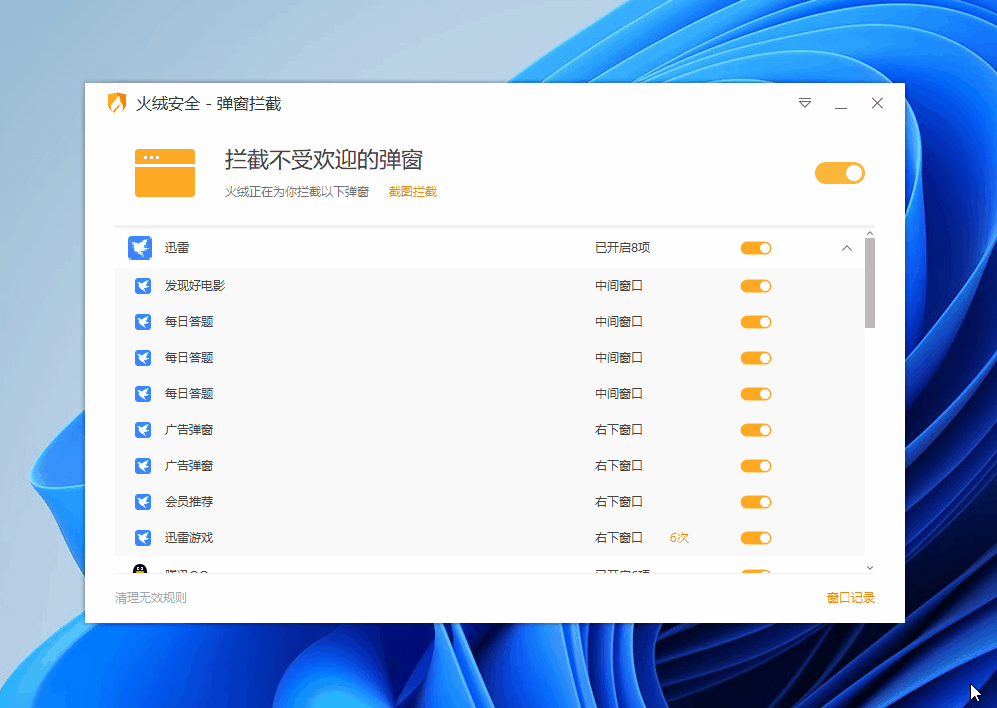Open the title bar dropdown menu icon
The height and width of the screenshot is (708, 997).
point(805,103)
